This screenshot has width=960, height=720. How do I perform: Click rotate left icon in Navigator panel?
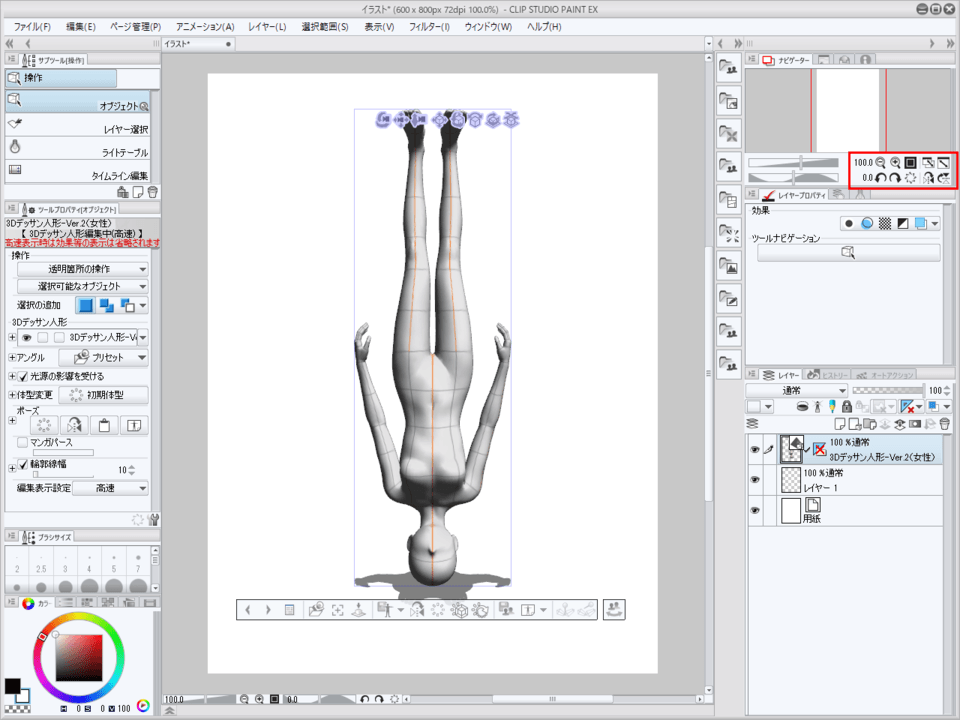(881, 178)
